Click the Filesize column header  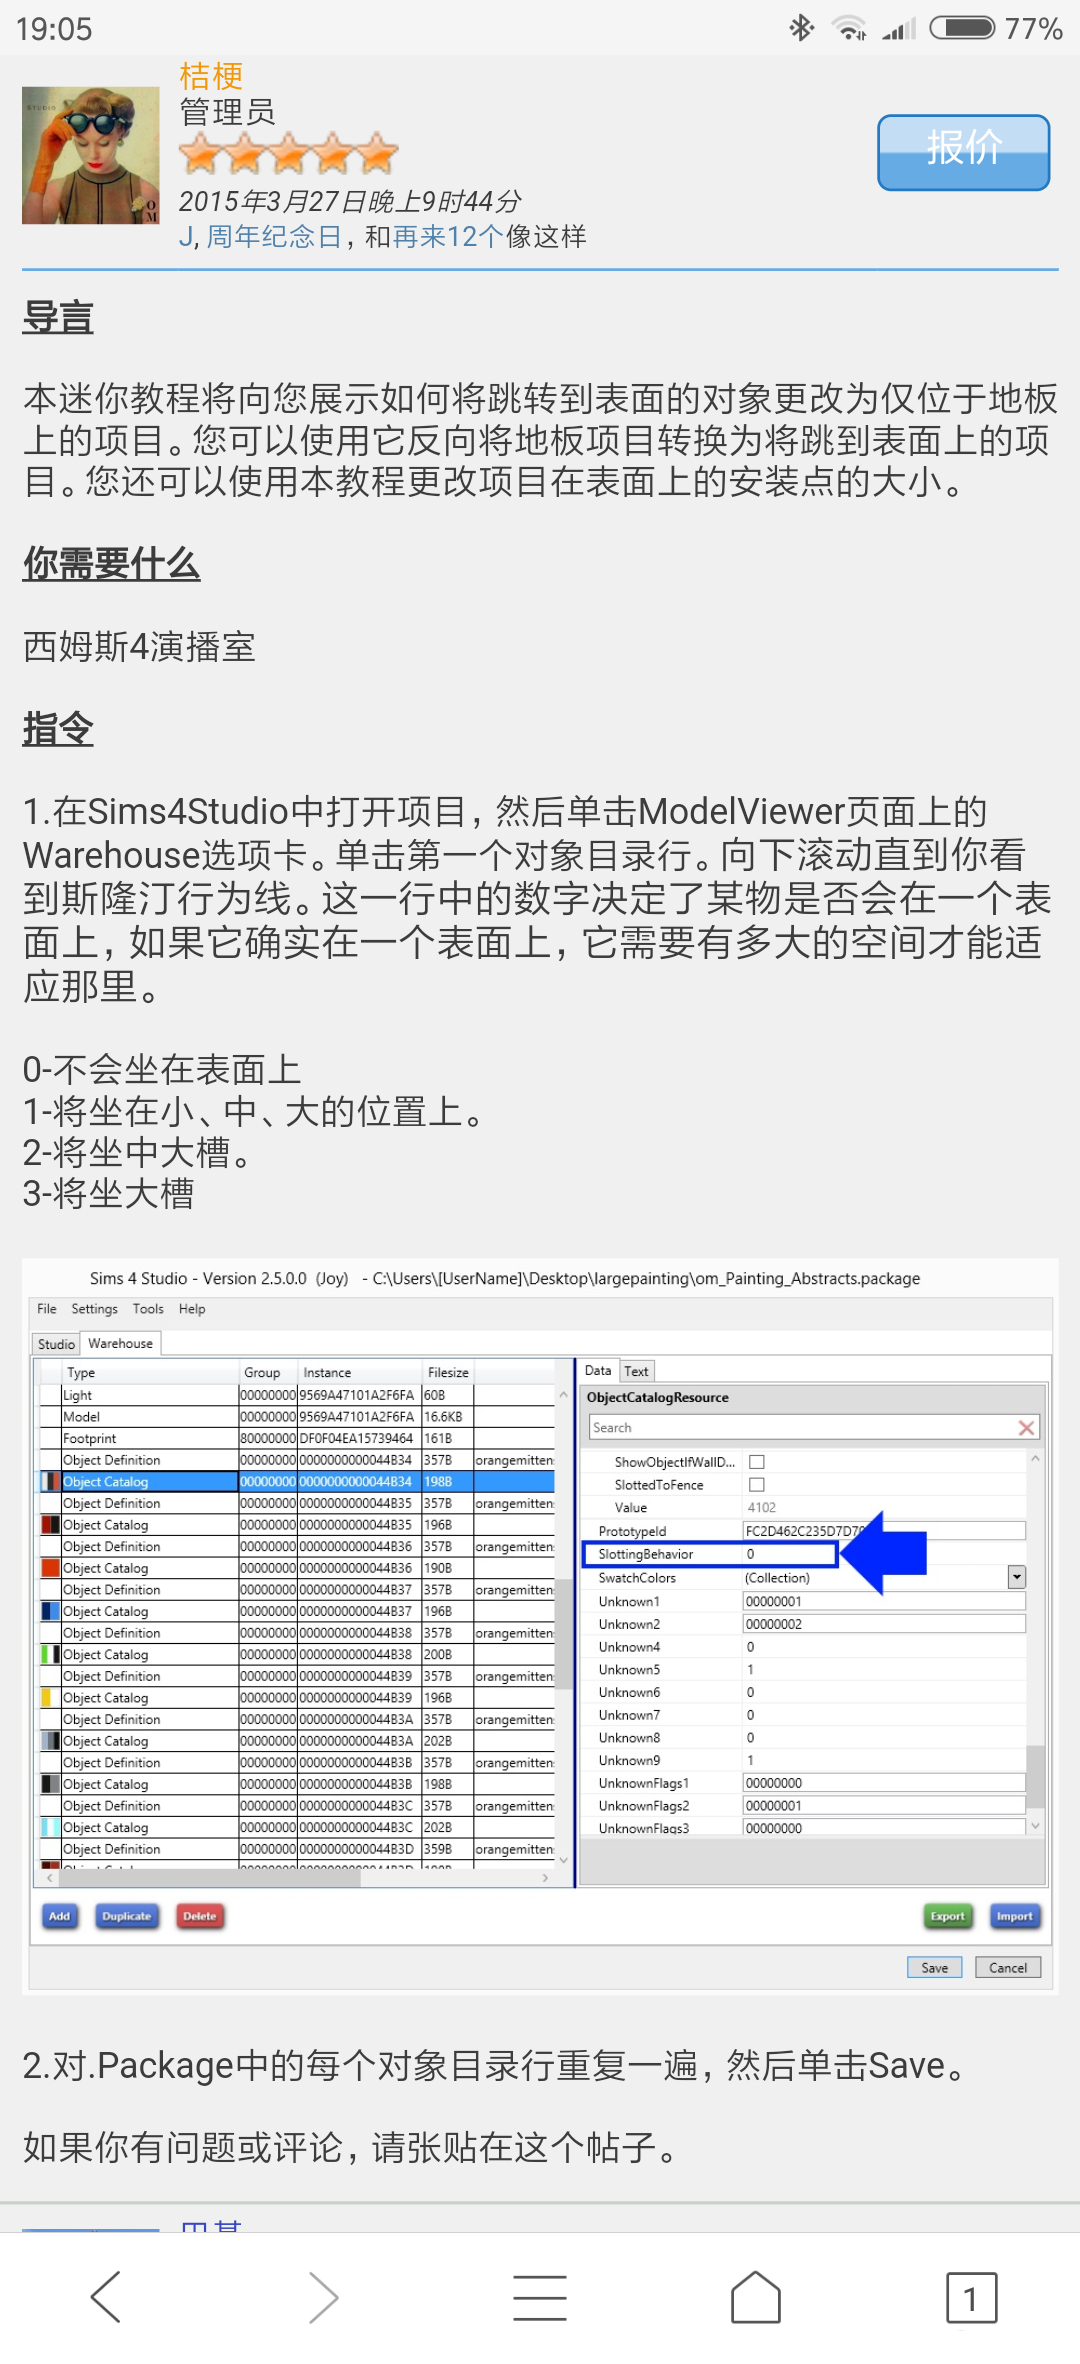[447, 1372]
